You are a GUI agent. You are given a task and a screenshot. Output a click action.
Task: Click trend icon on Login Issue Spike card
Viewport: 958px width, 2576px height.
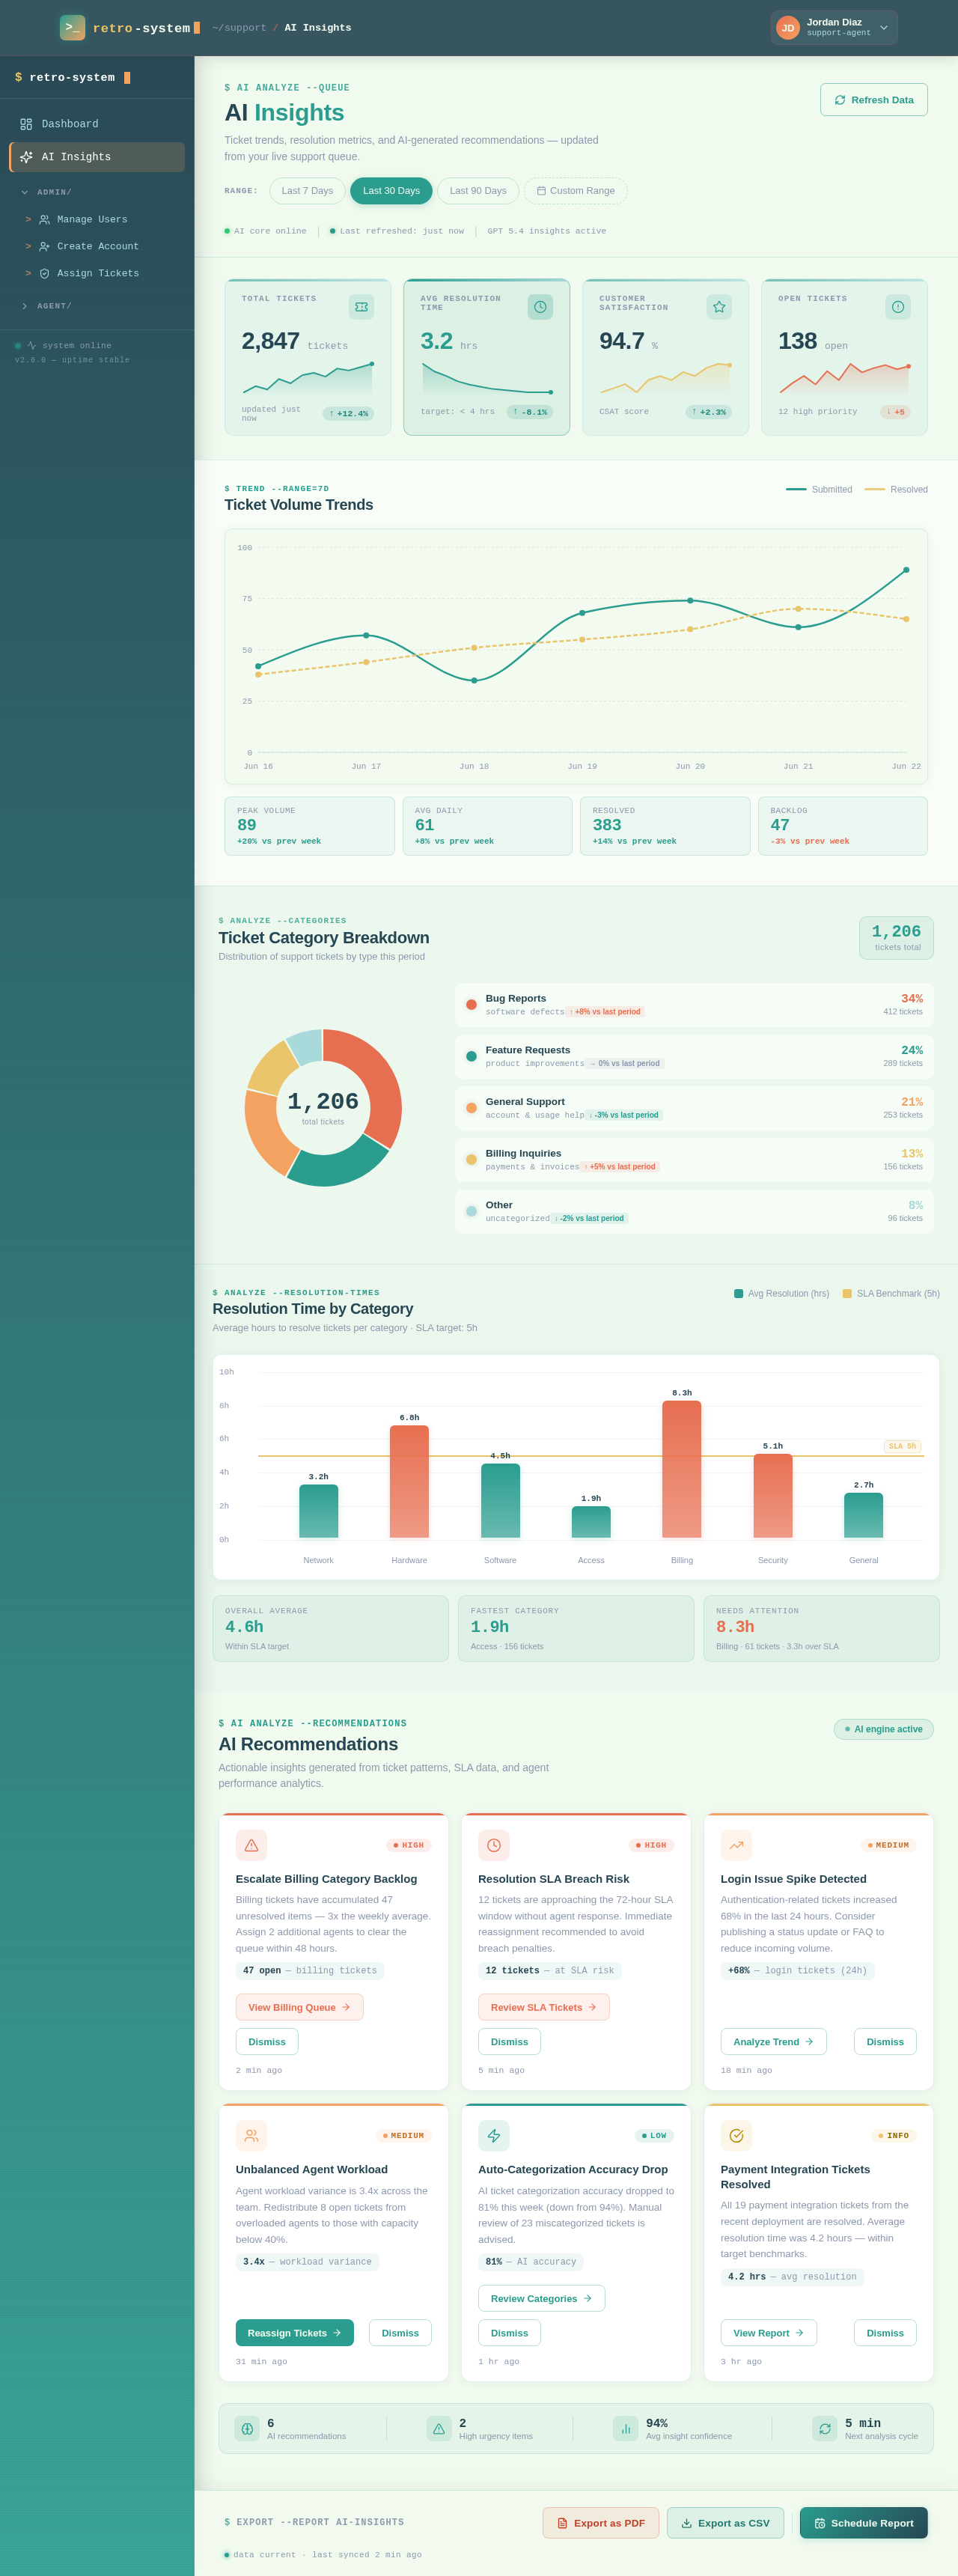(x=736, y=1845)
